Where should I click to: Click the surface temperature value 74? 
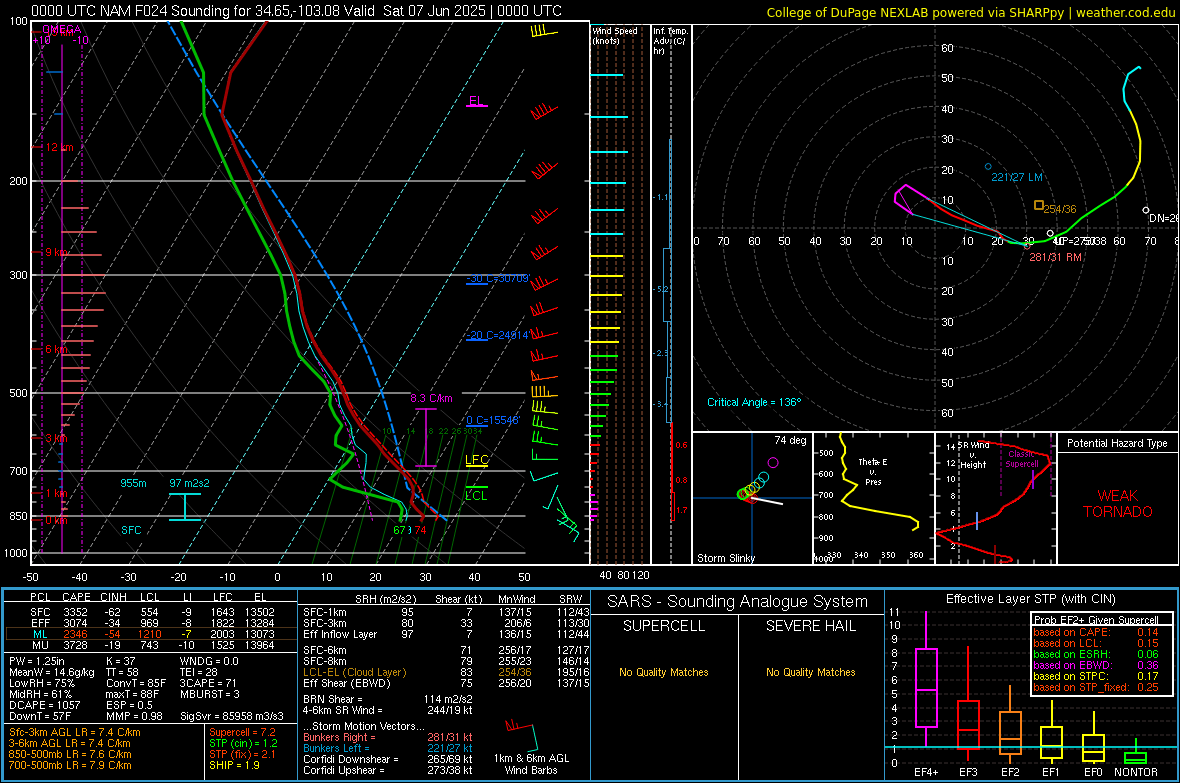click(x=420, y=530)
